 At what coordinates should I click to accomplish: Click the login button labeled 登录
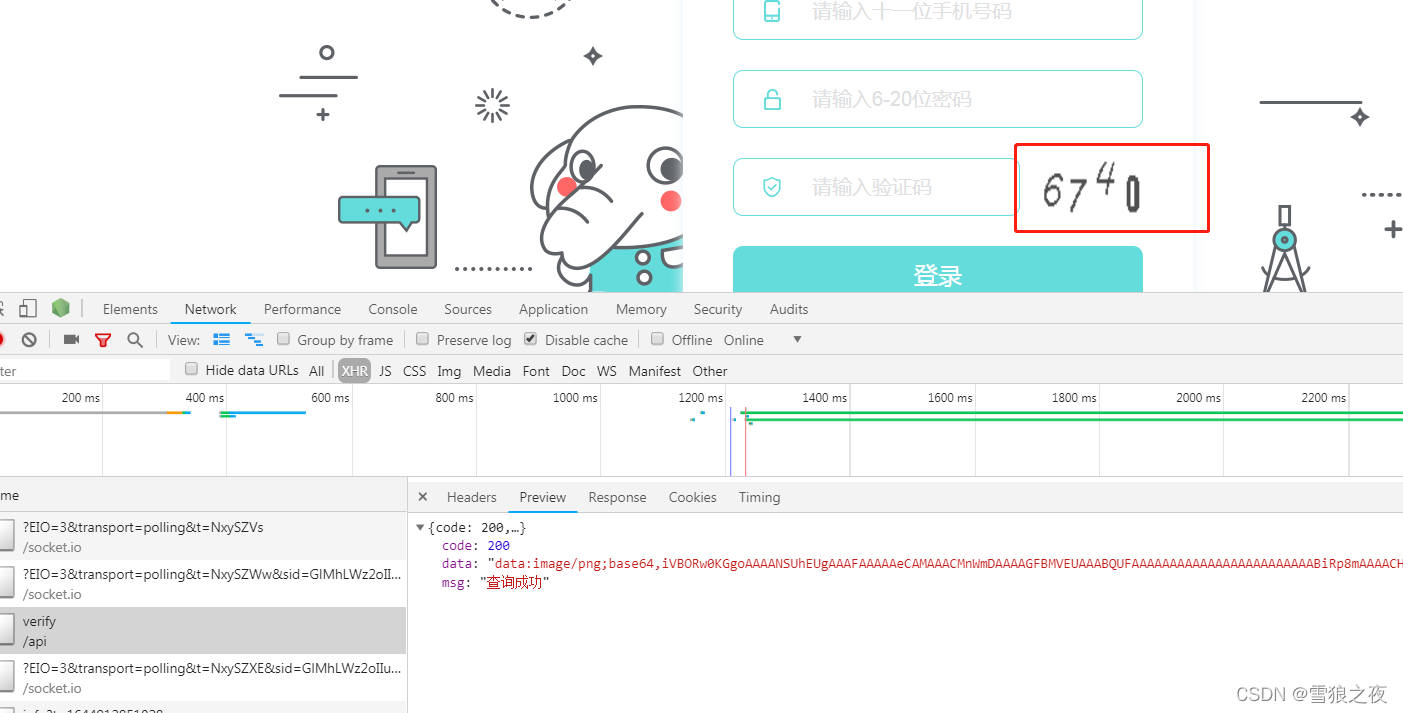pyautogui.click(x=937, y=273)
